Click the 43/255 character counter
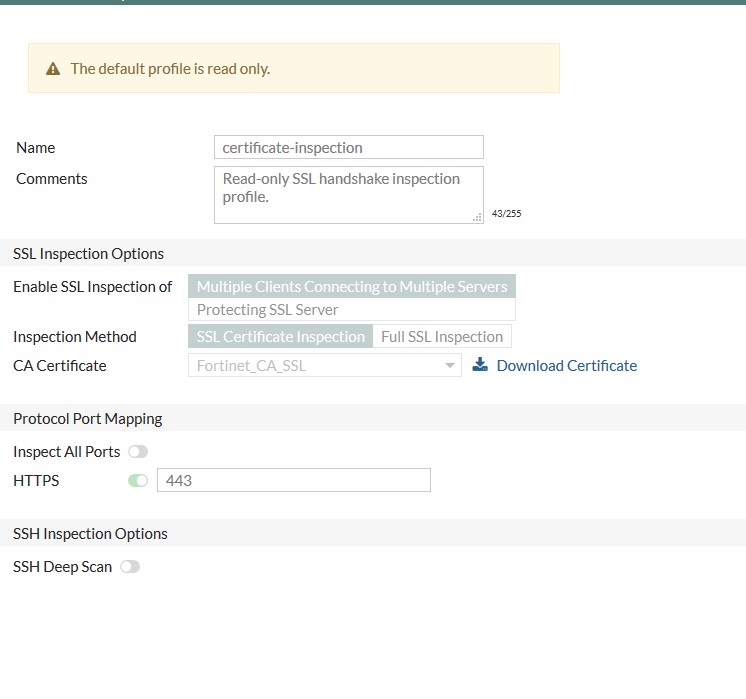Viewport: 746px width, 699px height. (506, 214)
